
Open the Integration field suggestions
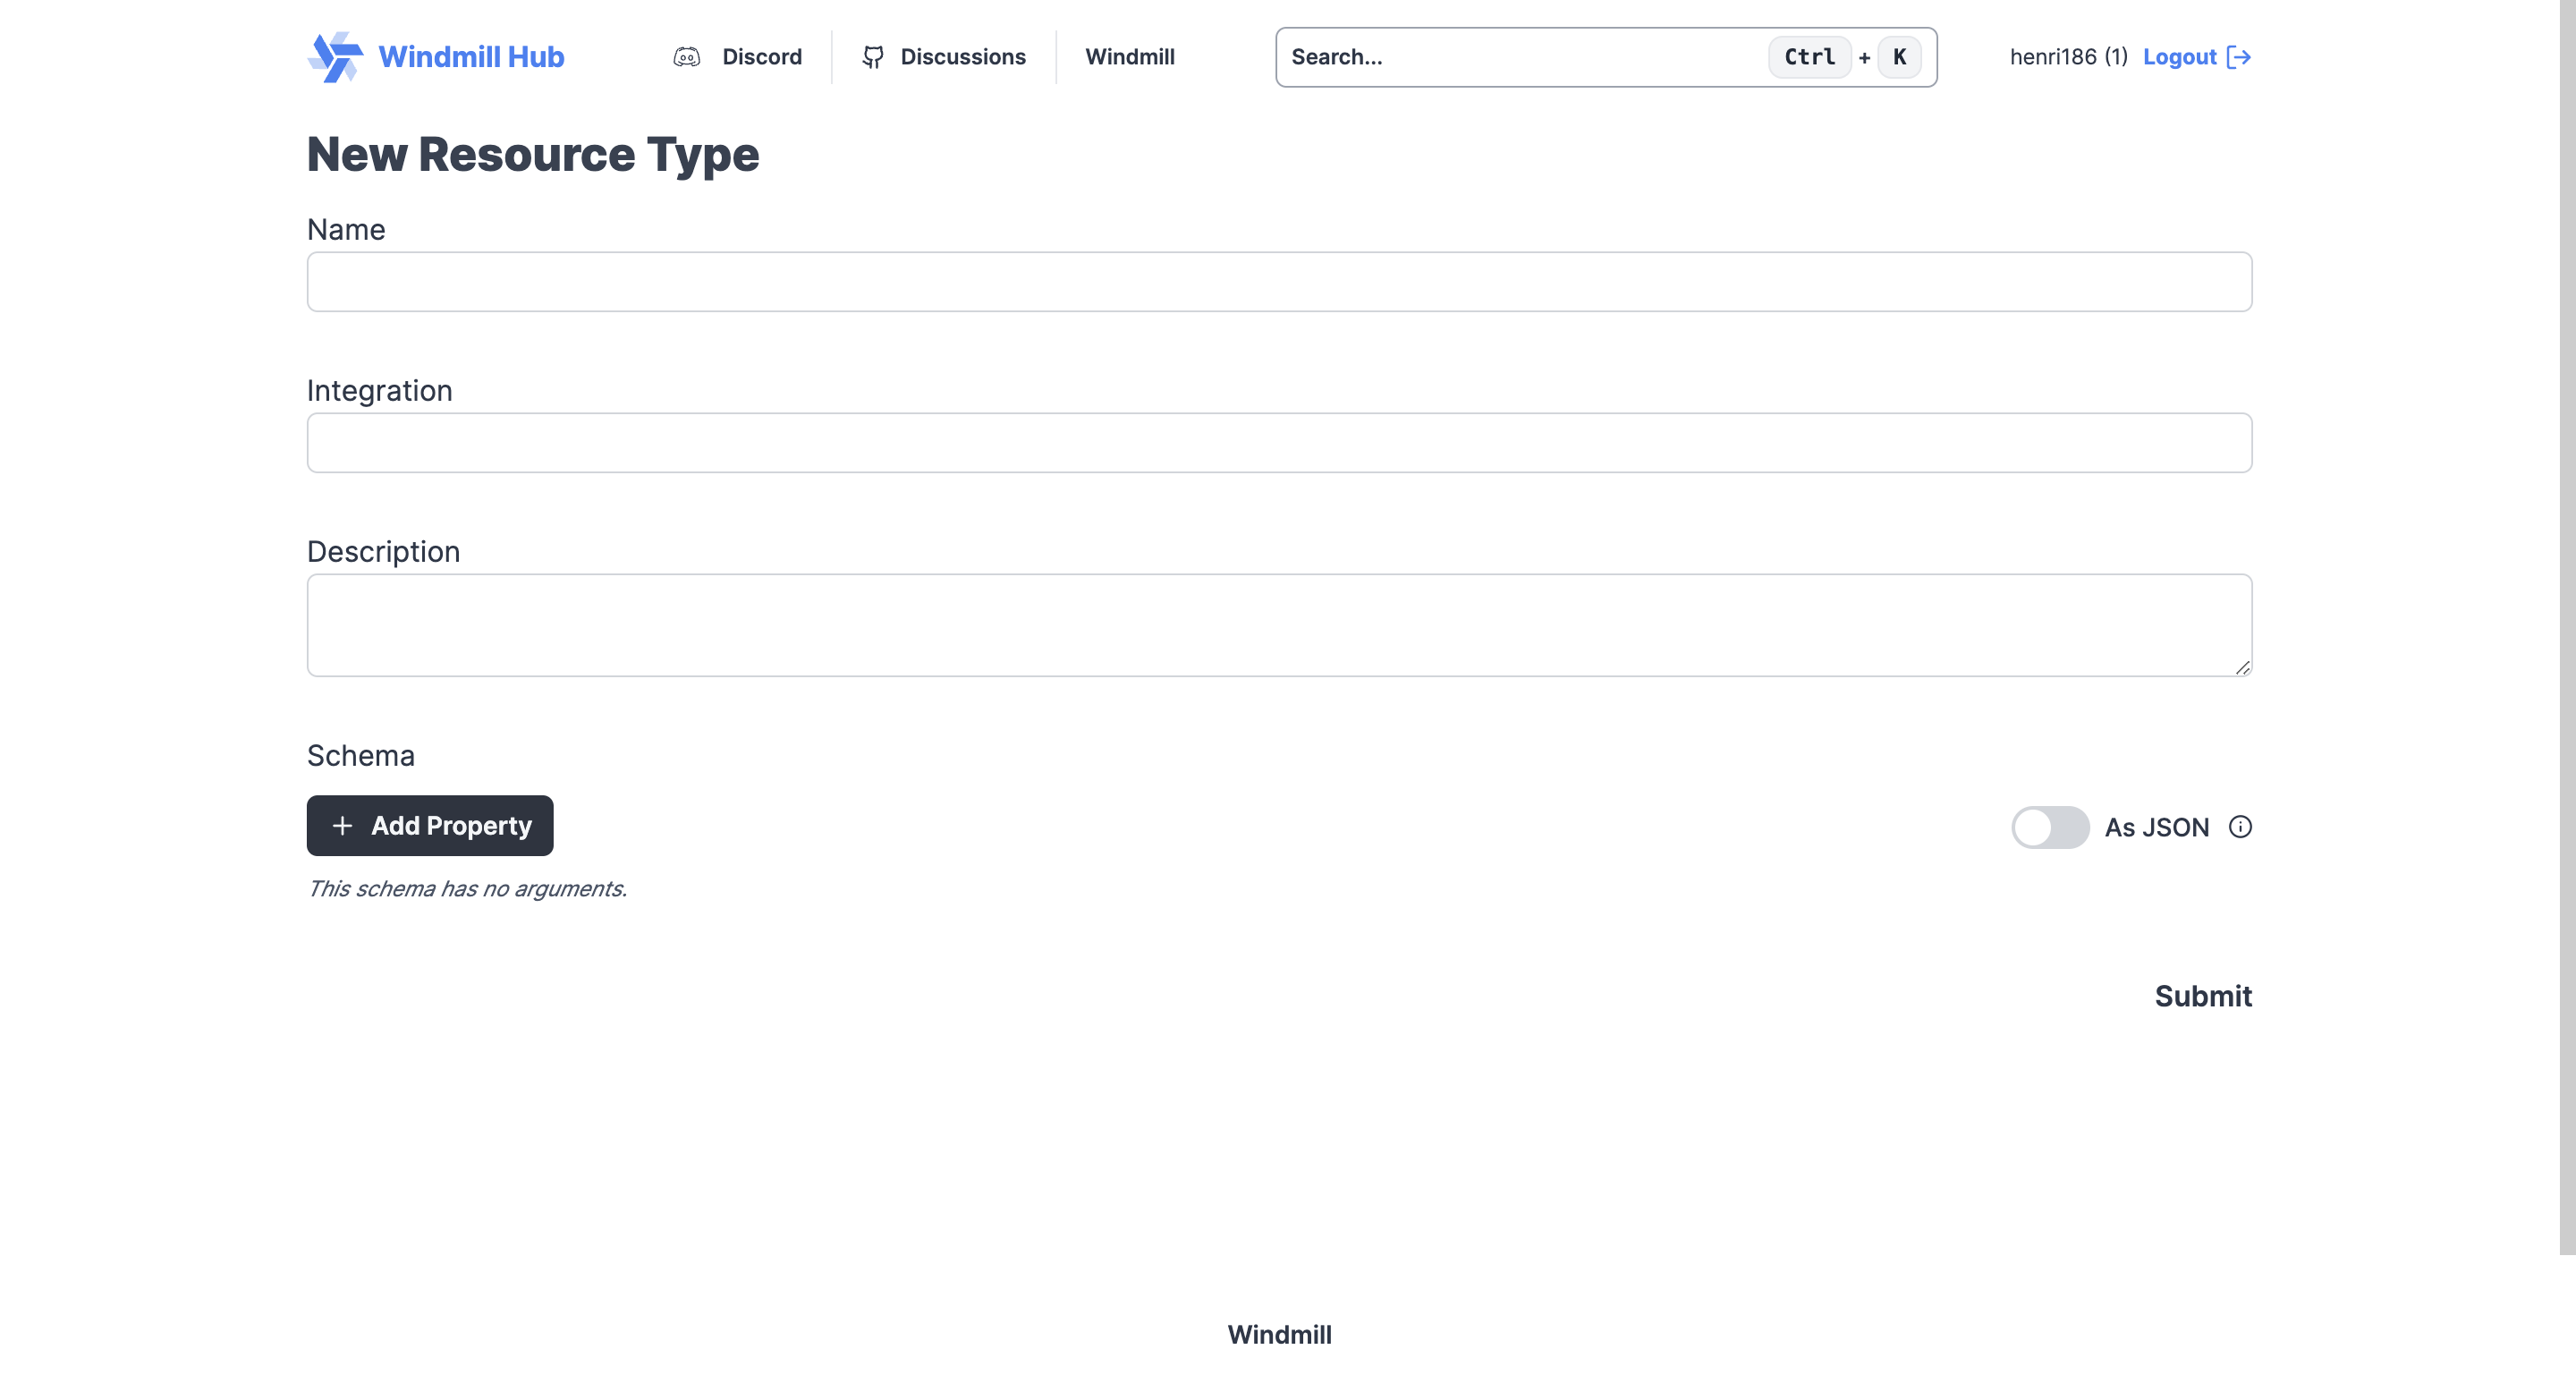point(1279,442)
